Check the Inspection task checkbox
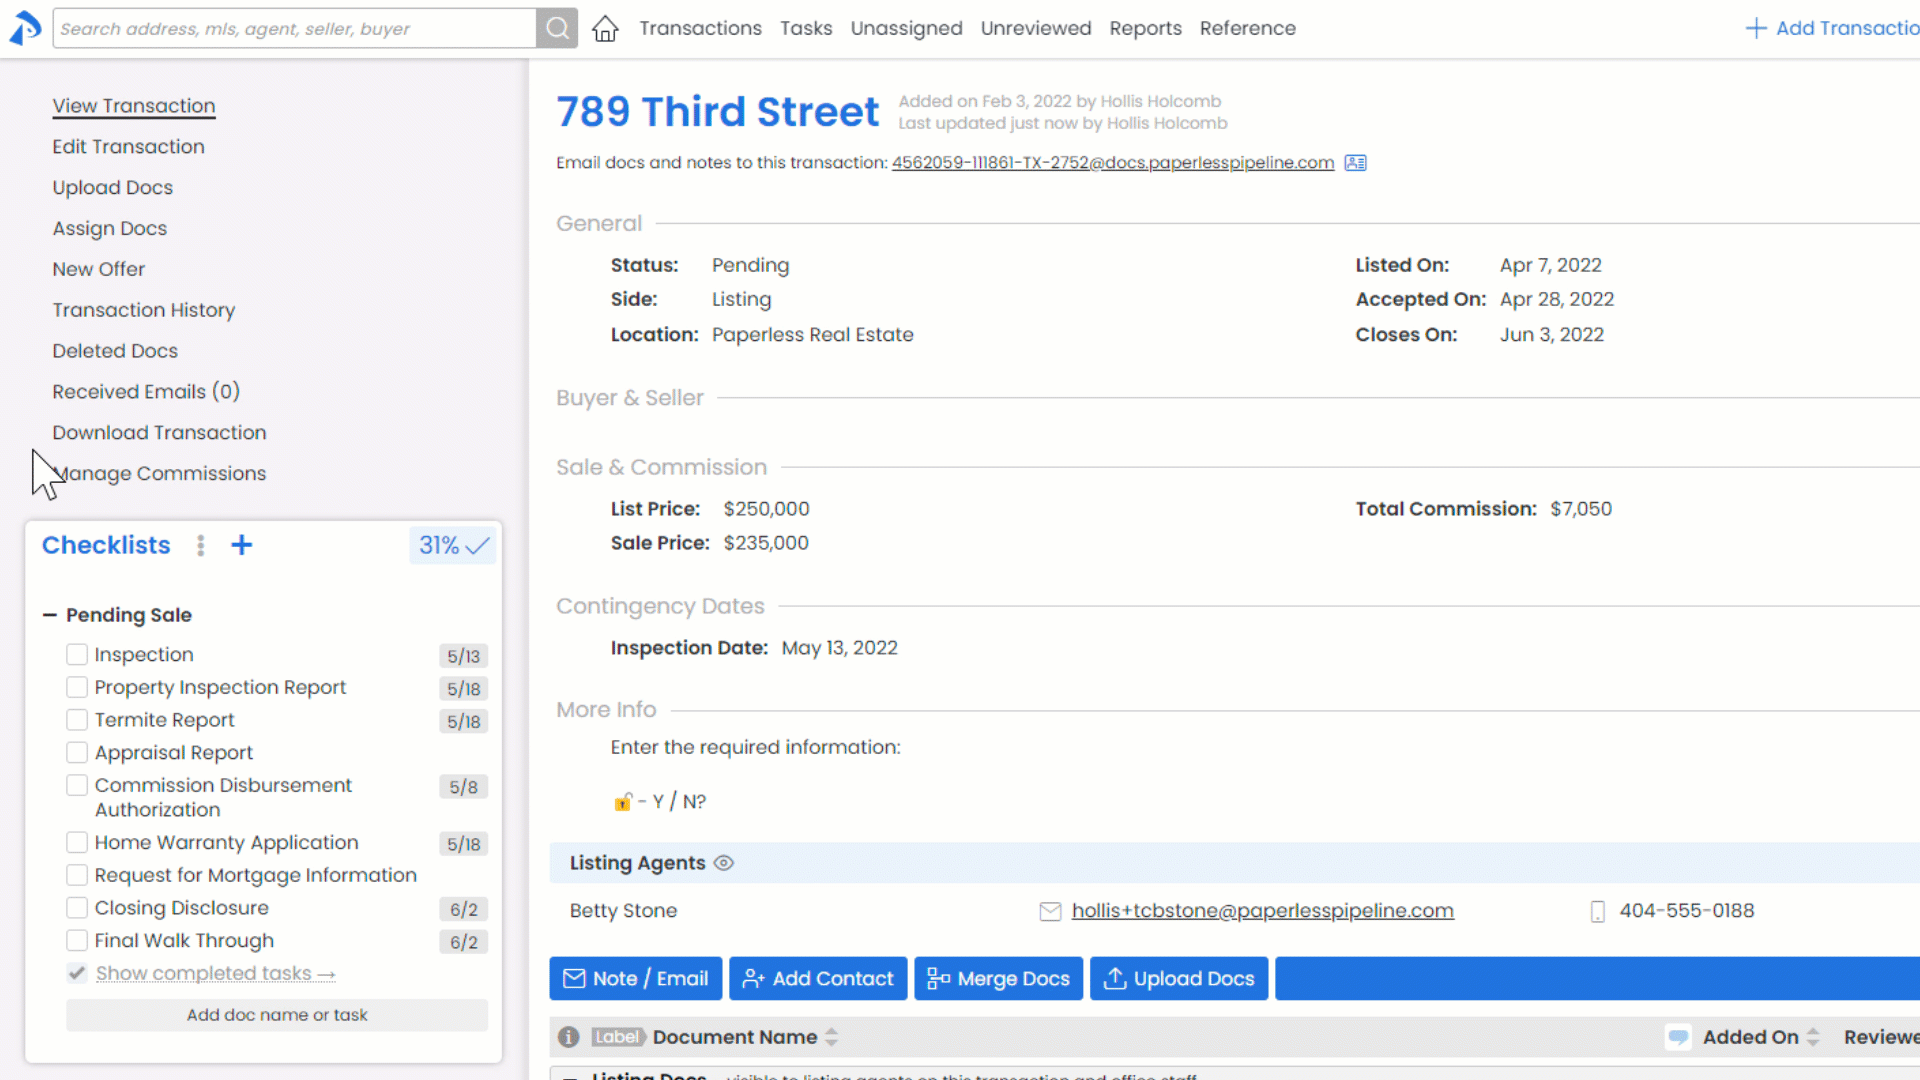The height and width of the screenshot is (1080, 1920). coord(77,654)
